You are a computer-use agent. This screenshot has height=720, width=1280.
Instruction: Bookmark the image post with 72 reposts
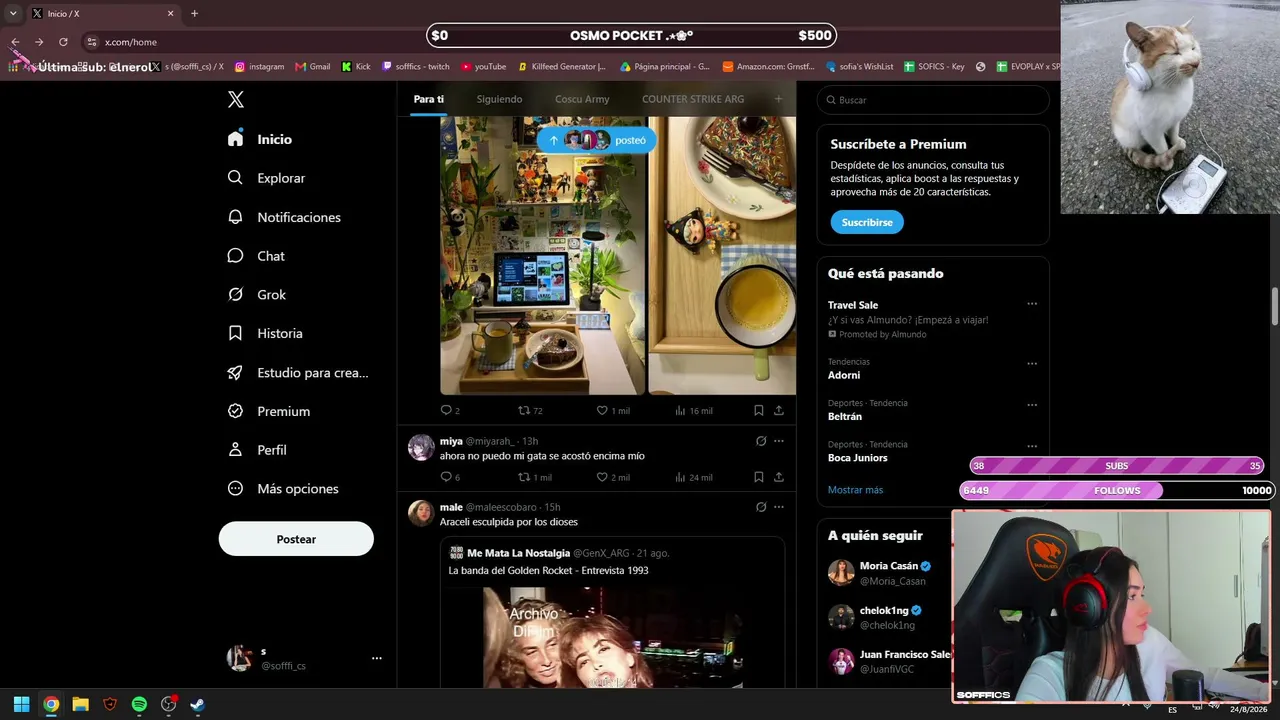(759, 411)
